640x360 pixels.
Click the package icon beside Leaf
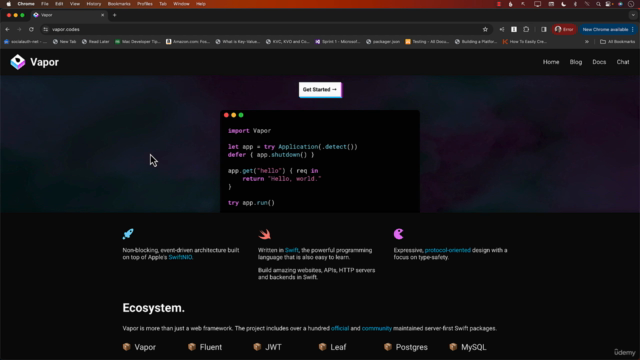tap(322, 347)
